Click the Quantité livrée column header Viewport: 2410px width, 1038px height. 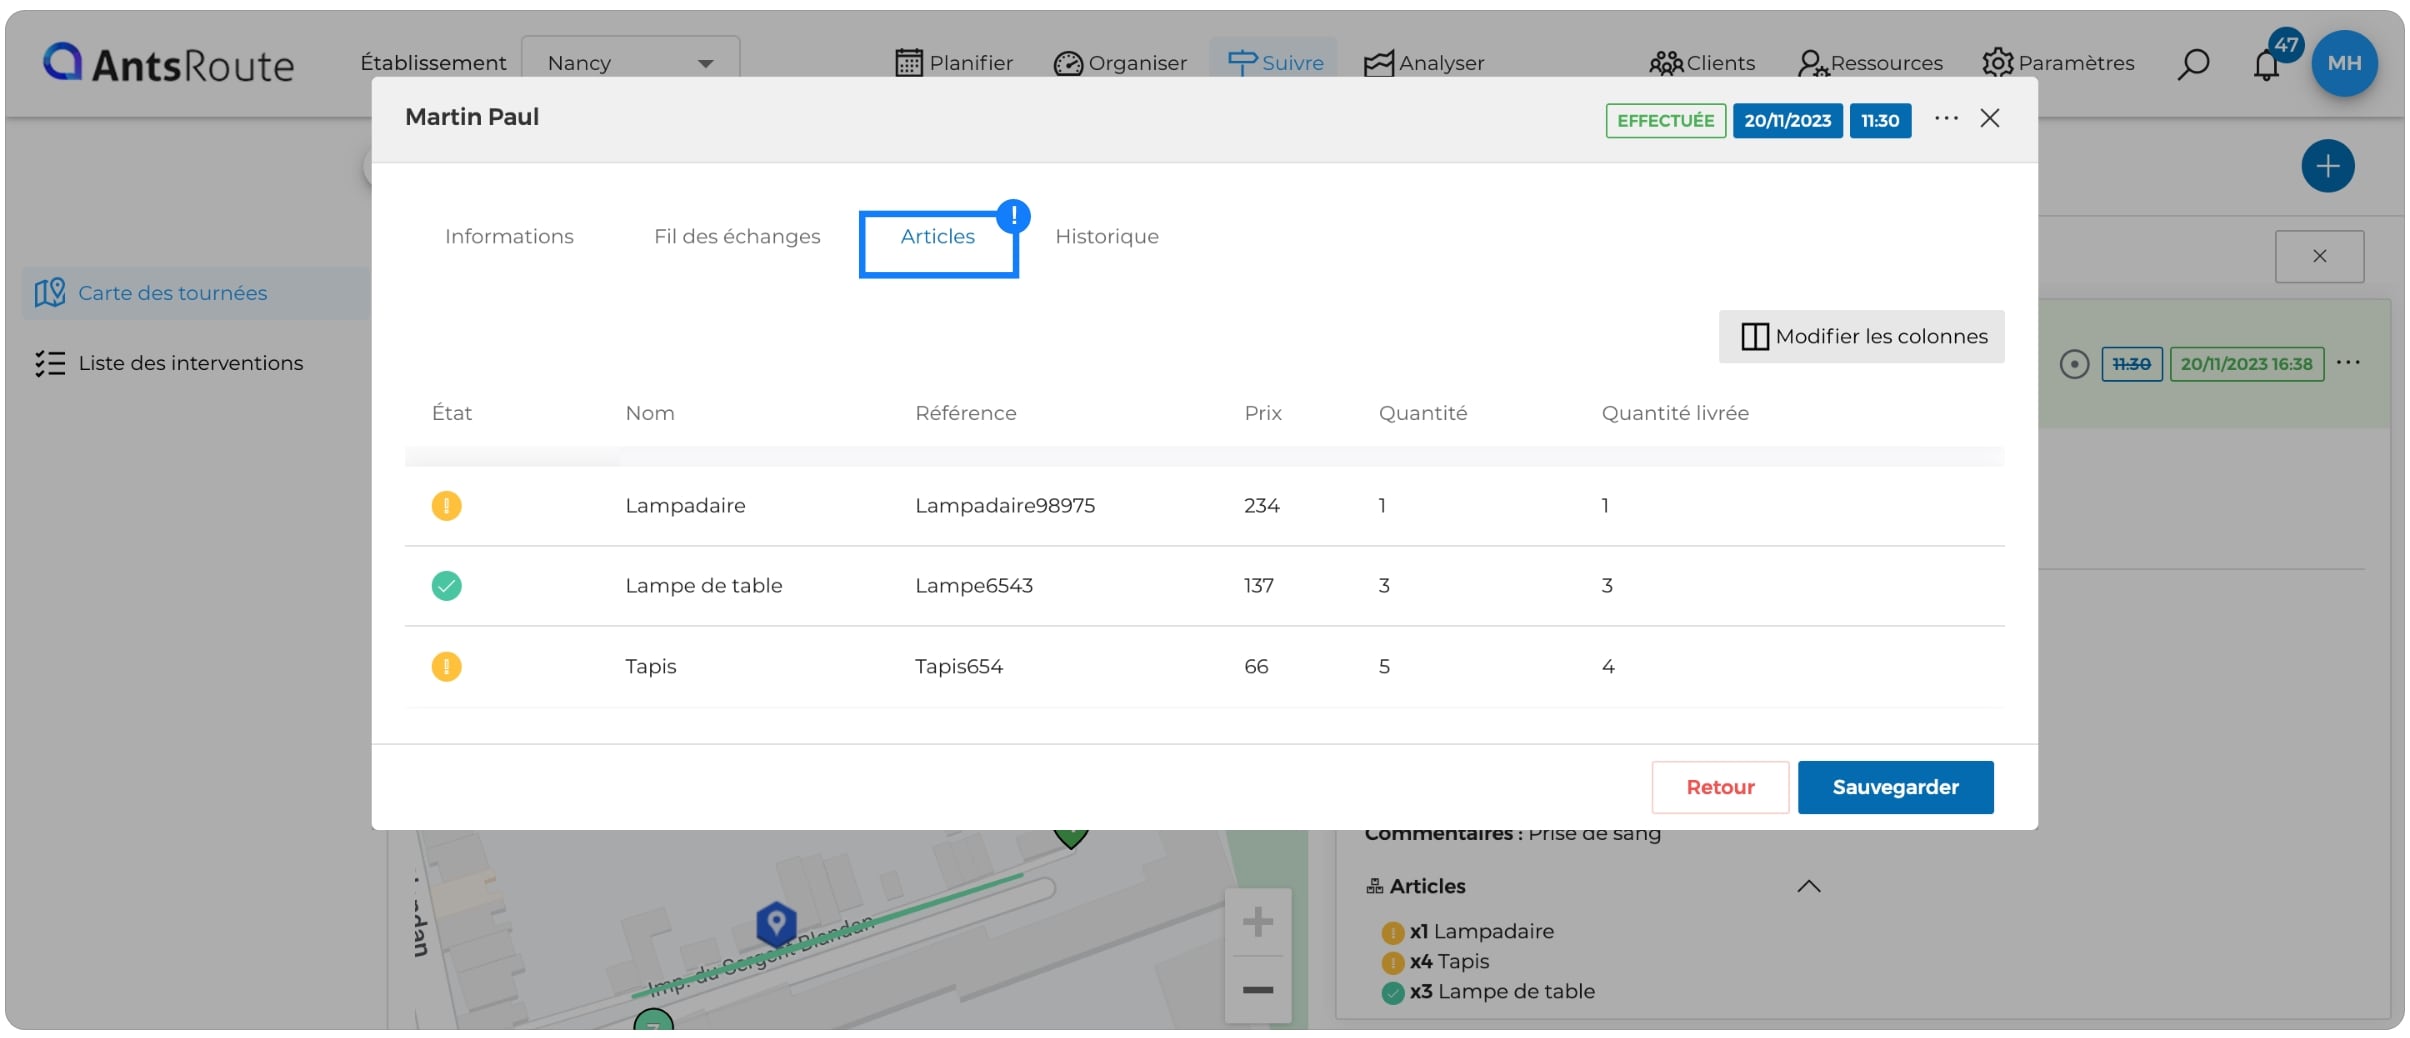click(1675, 413)
